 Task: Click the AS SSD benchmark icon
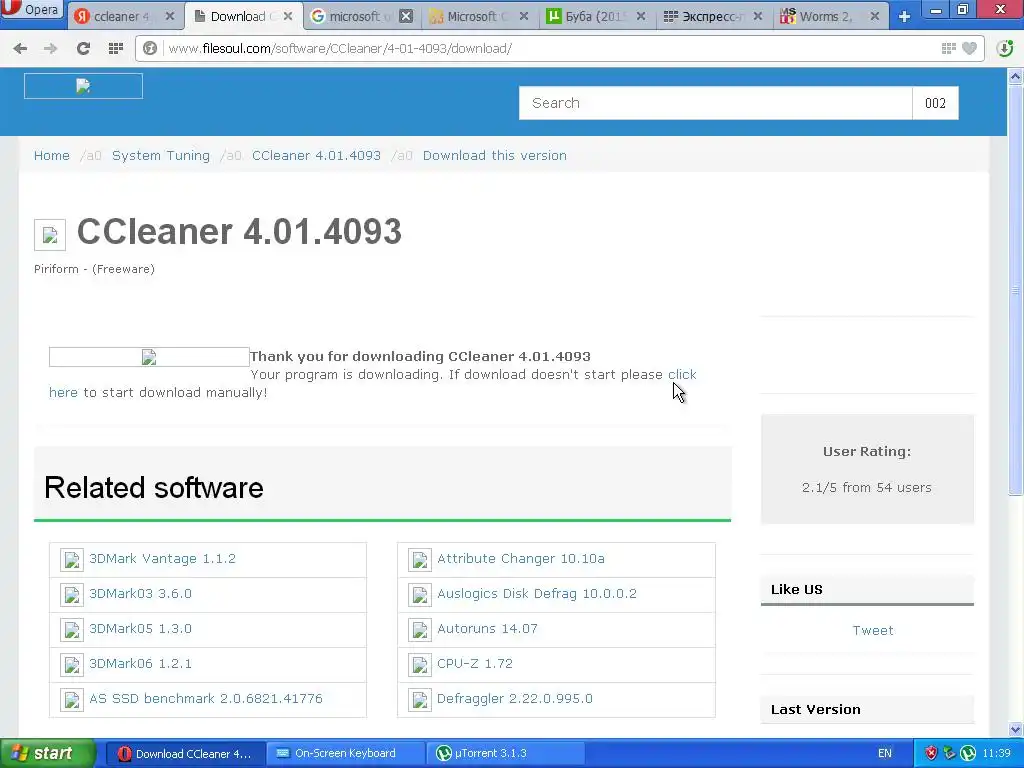(x=72, y=699)
